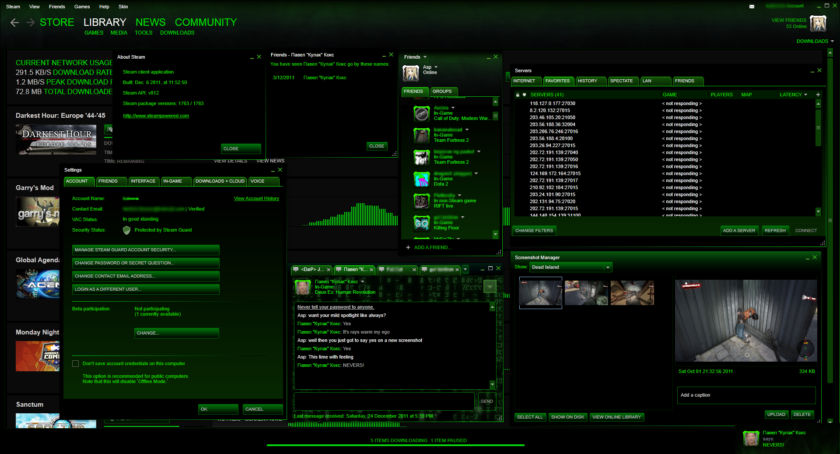This screenshot has height=454, width=840.
Task: Open Downloads + Cloud settings tab
Action: (220, 181)
